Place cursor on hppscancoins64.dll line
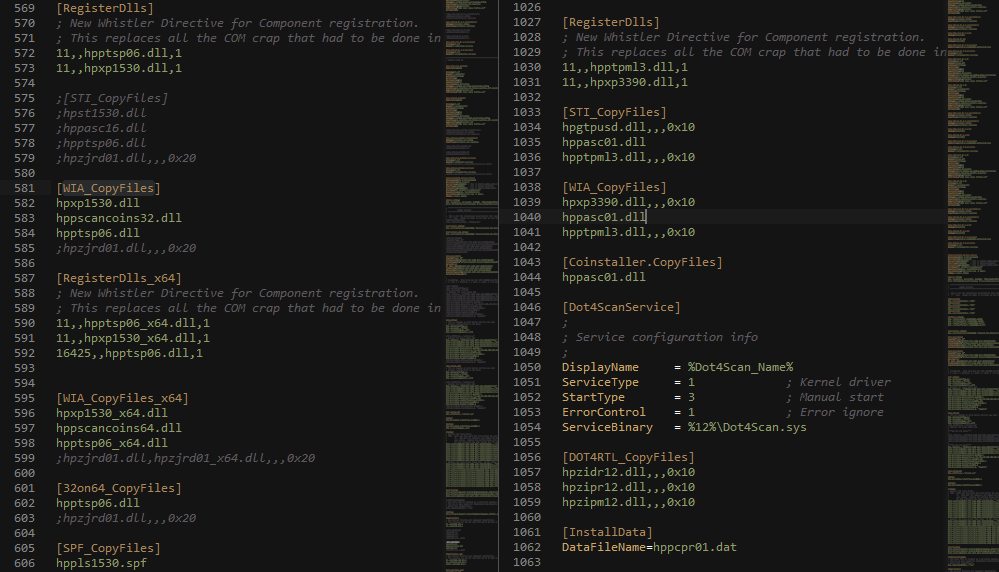 point(119,428)
